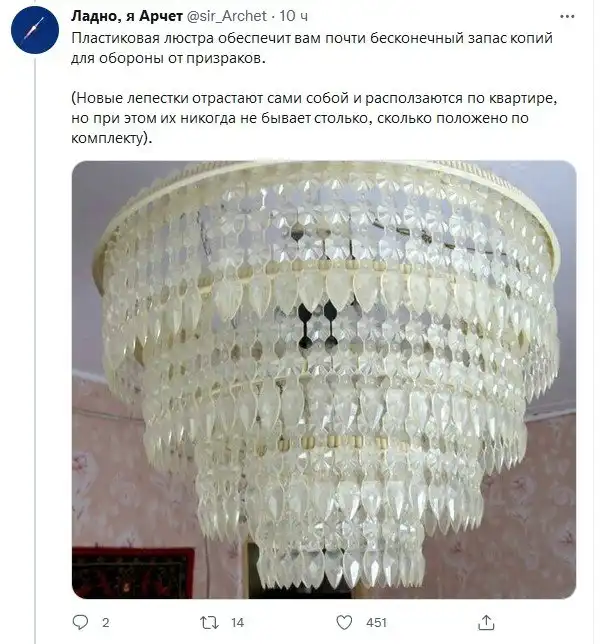Retweet using the arrows icon
Image resolution: width=600 pixels, height=644 pixels.
pyautogui.click(x=209, y=623)
